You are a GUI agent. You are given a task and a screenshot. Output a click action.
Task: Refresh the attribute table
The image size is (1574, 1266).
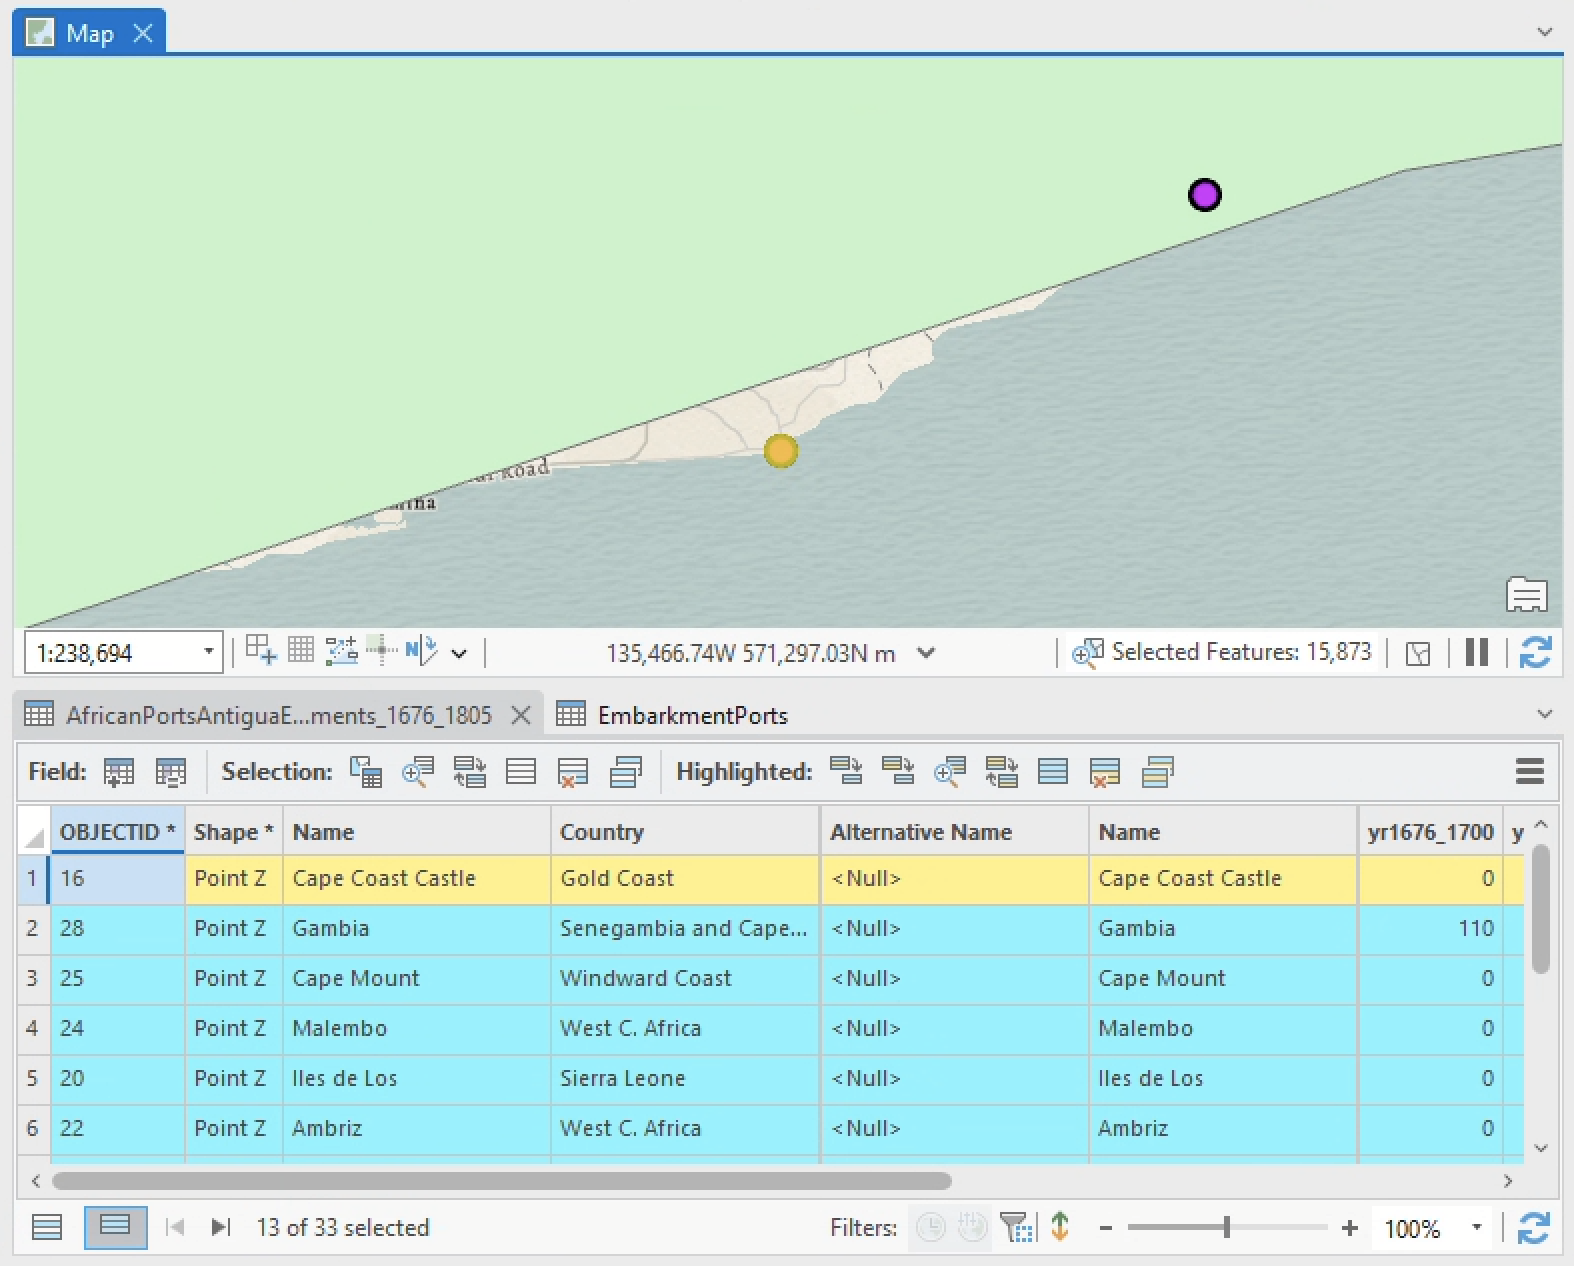tap(1534, 1227)
